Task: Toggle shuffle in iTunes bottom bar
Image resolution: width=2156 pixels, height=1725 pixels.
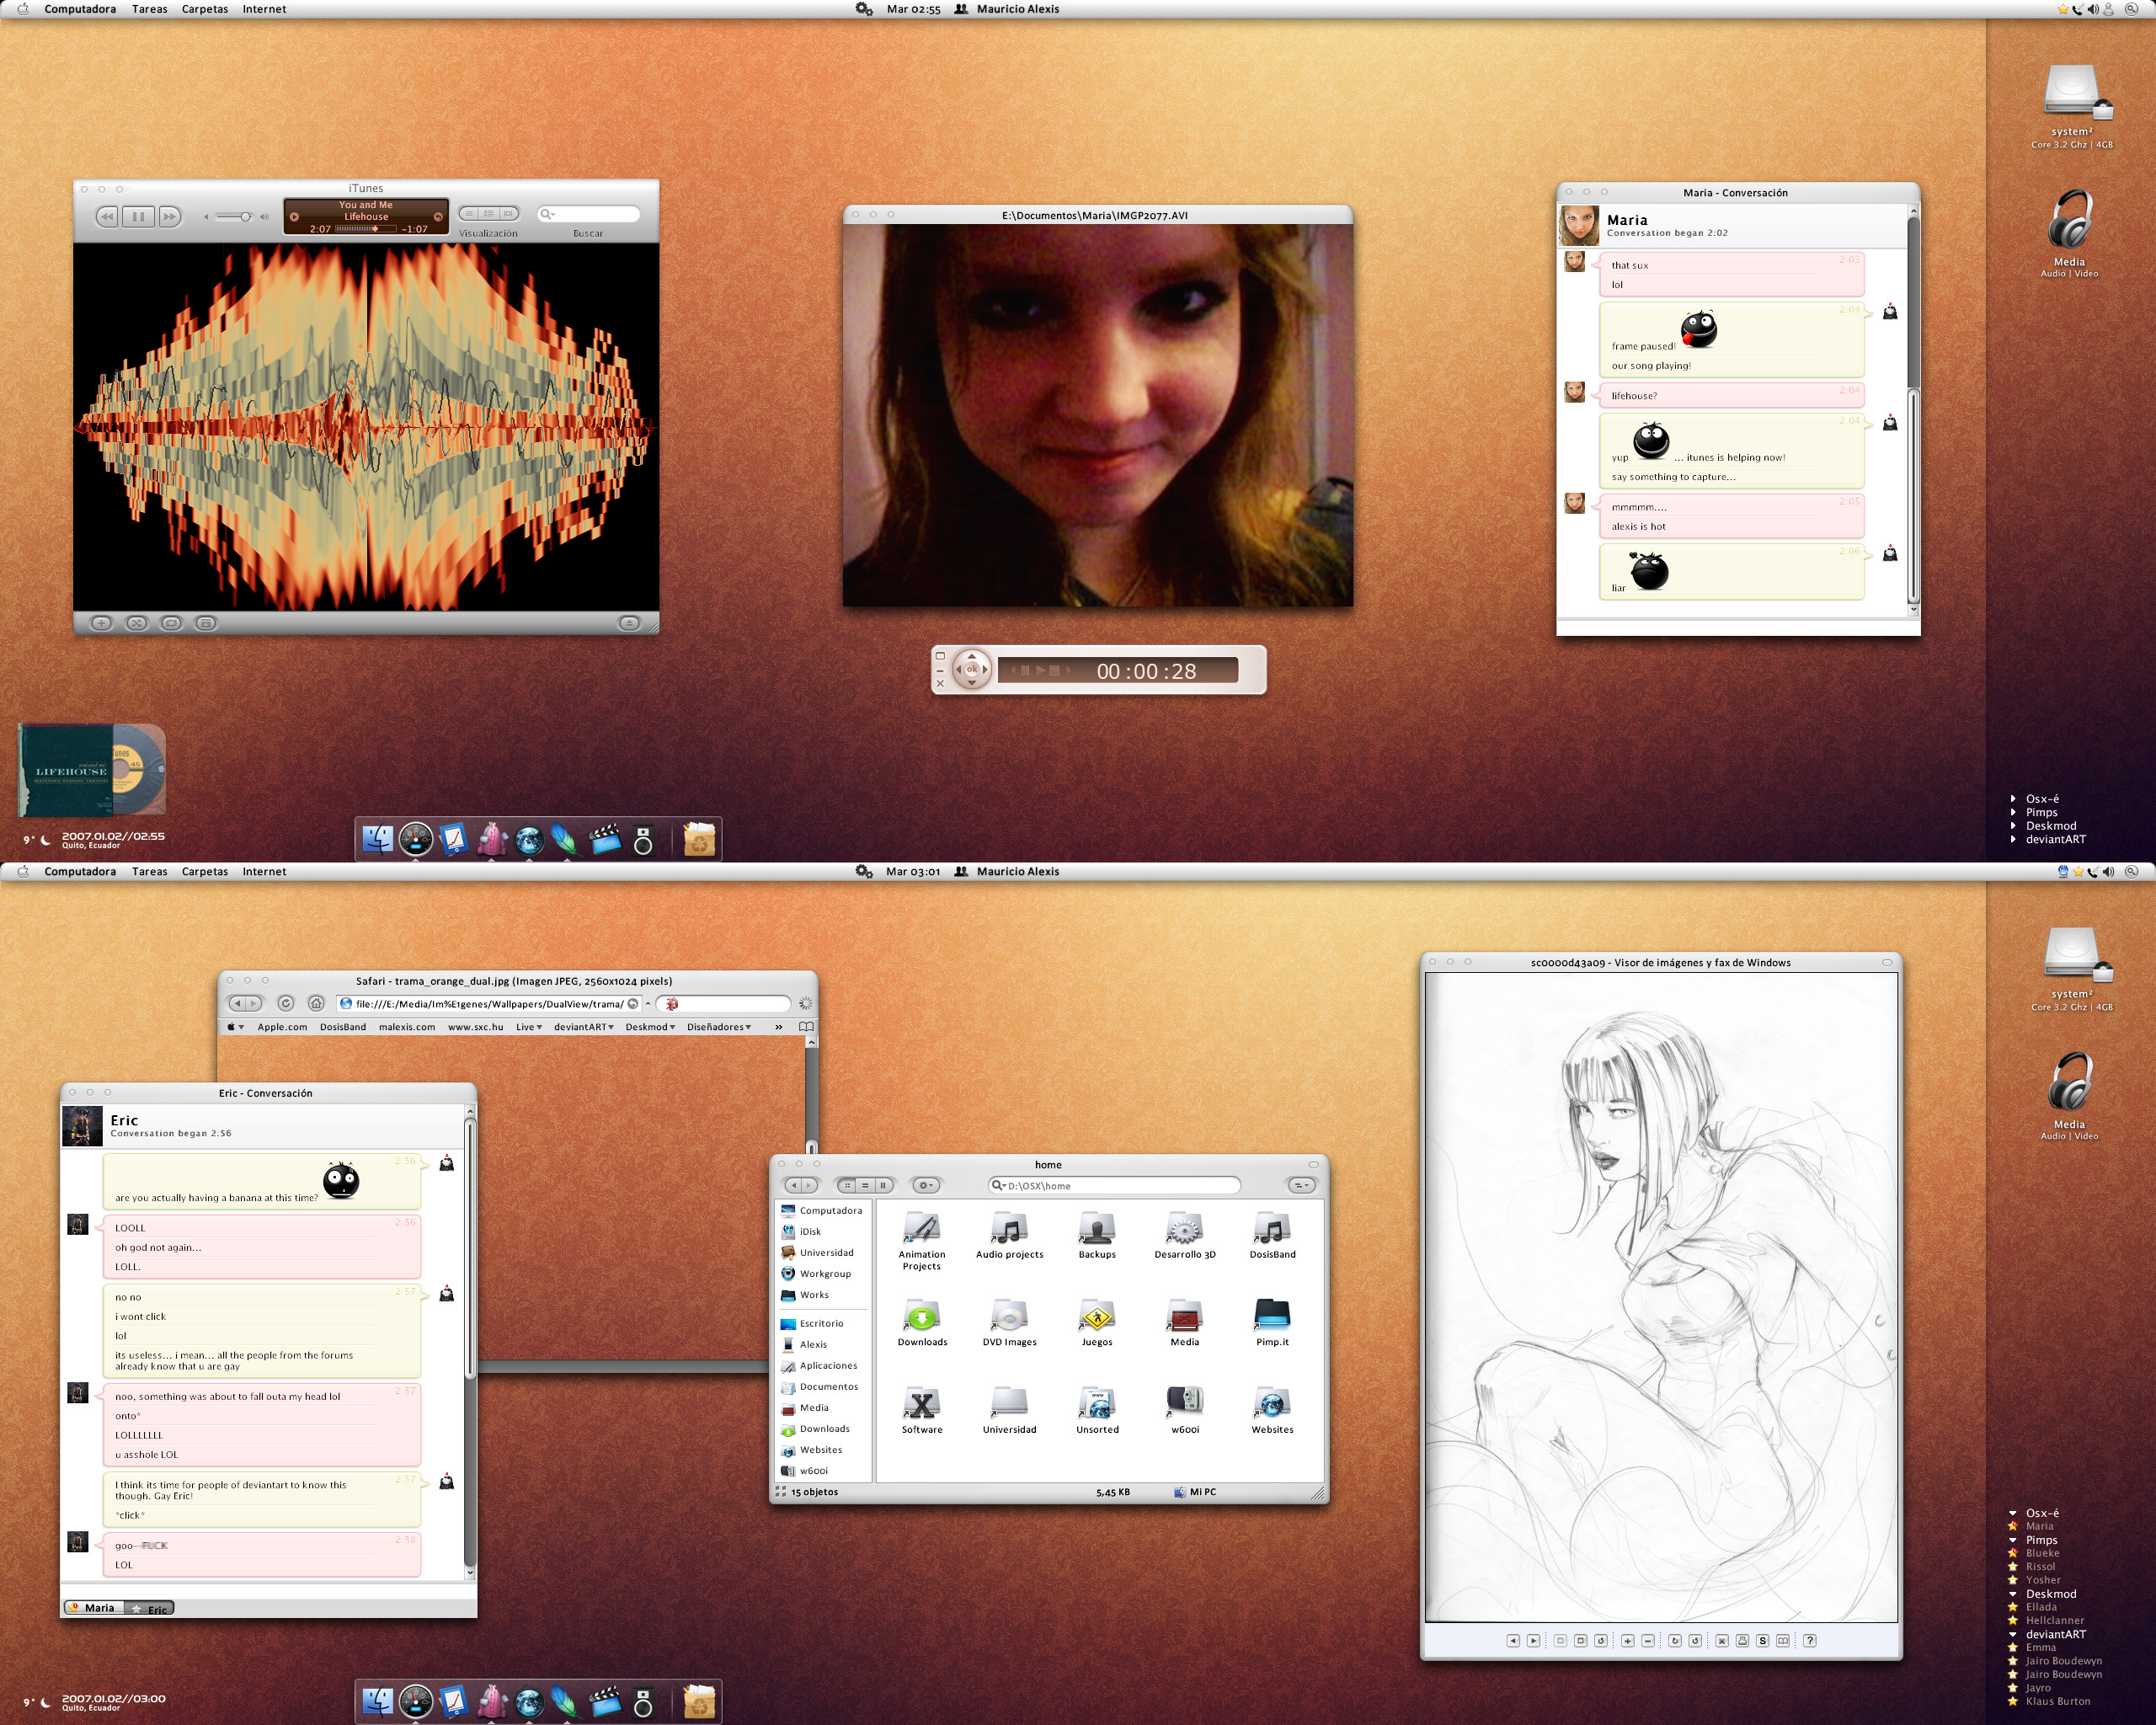Action: pyautogui.click(x=137, y=623)
